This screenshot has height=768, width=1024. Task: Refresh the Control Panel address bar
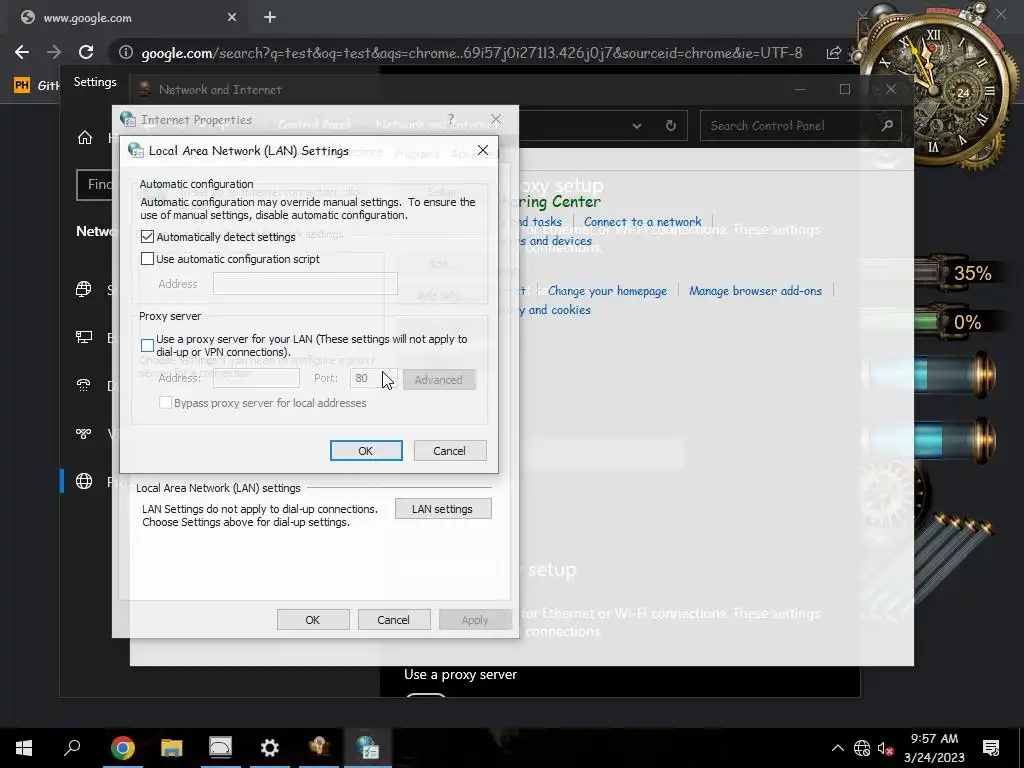(x=670, y=125)
